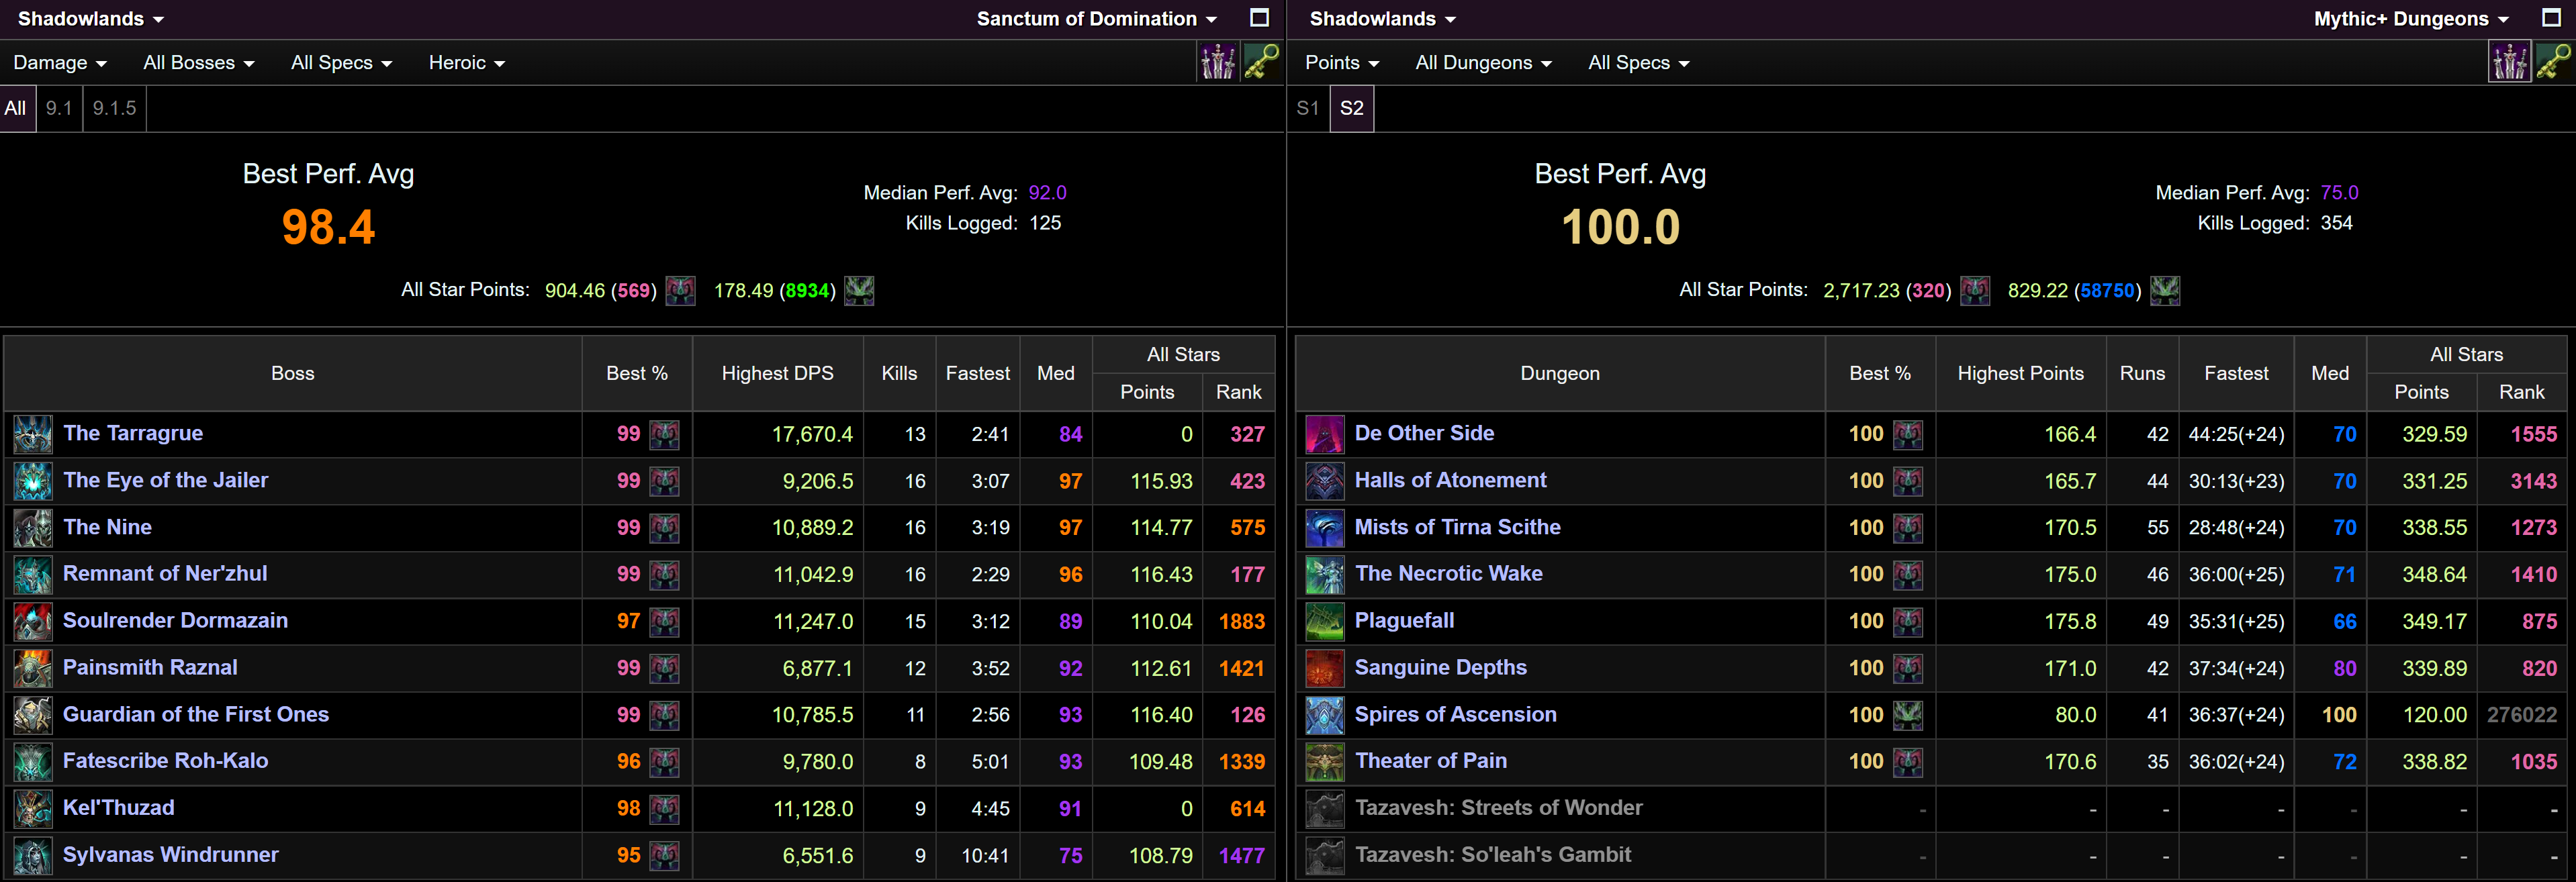The image size is (2576, 882).
Task: Click The Nine boss icon
Action: 33,528
